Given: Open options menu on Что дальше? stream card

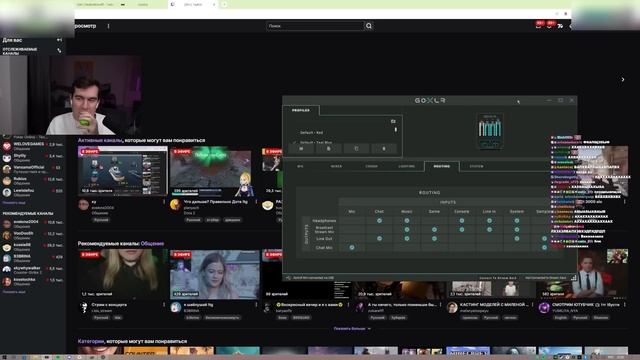Looking at the screenshot, I should (x=256, y=202).
